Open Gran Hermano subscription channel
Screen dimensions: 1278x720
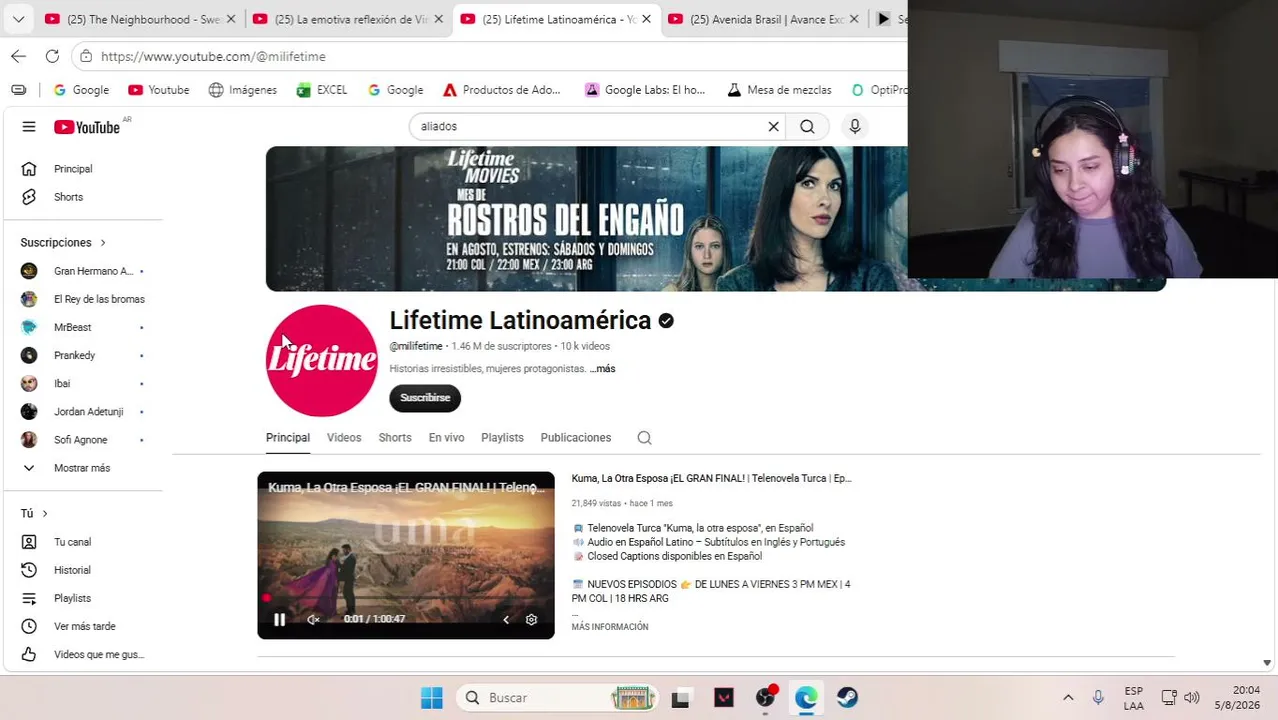(83, 271)
